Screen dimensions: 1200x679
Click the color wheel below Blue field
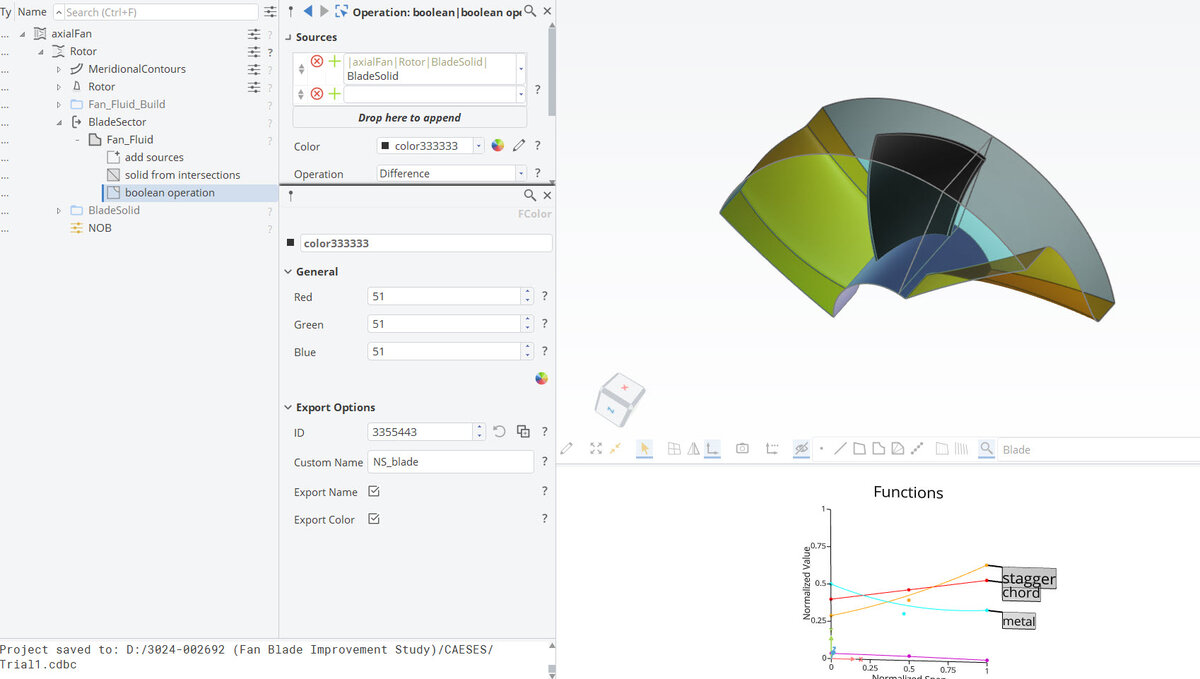541,378
